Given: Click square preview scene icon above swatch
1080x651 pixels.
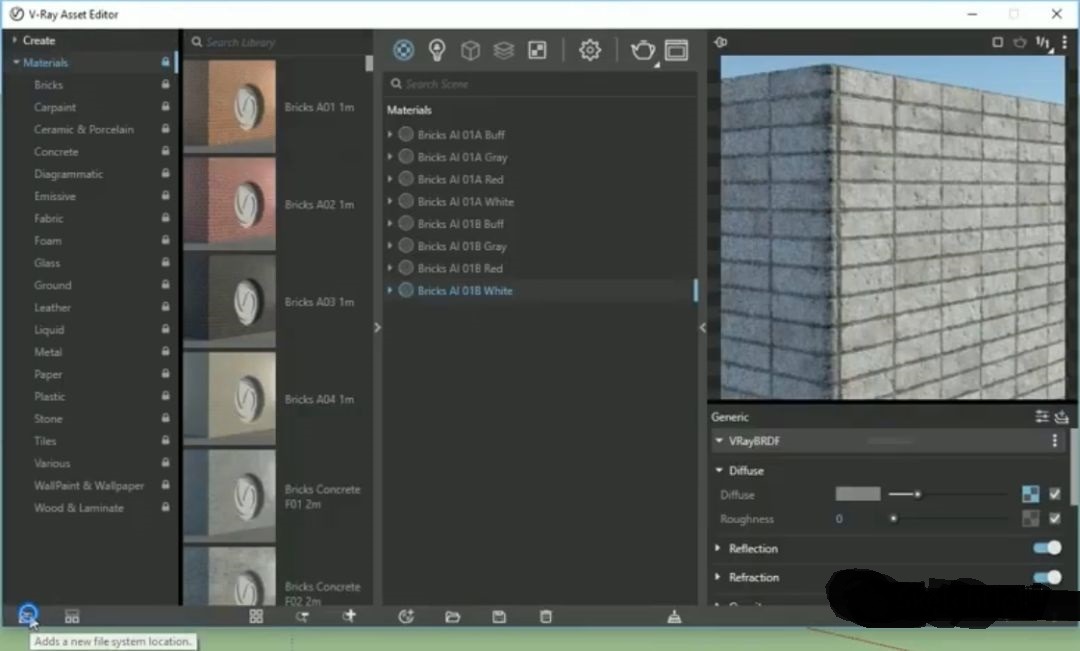Looking at the screenshot, I should pyautogui.click(x=997, y=42).
